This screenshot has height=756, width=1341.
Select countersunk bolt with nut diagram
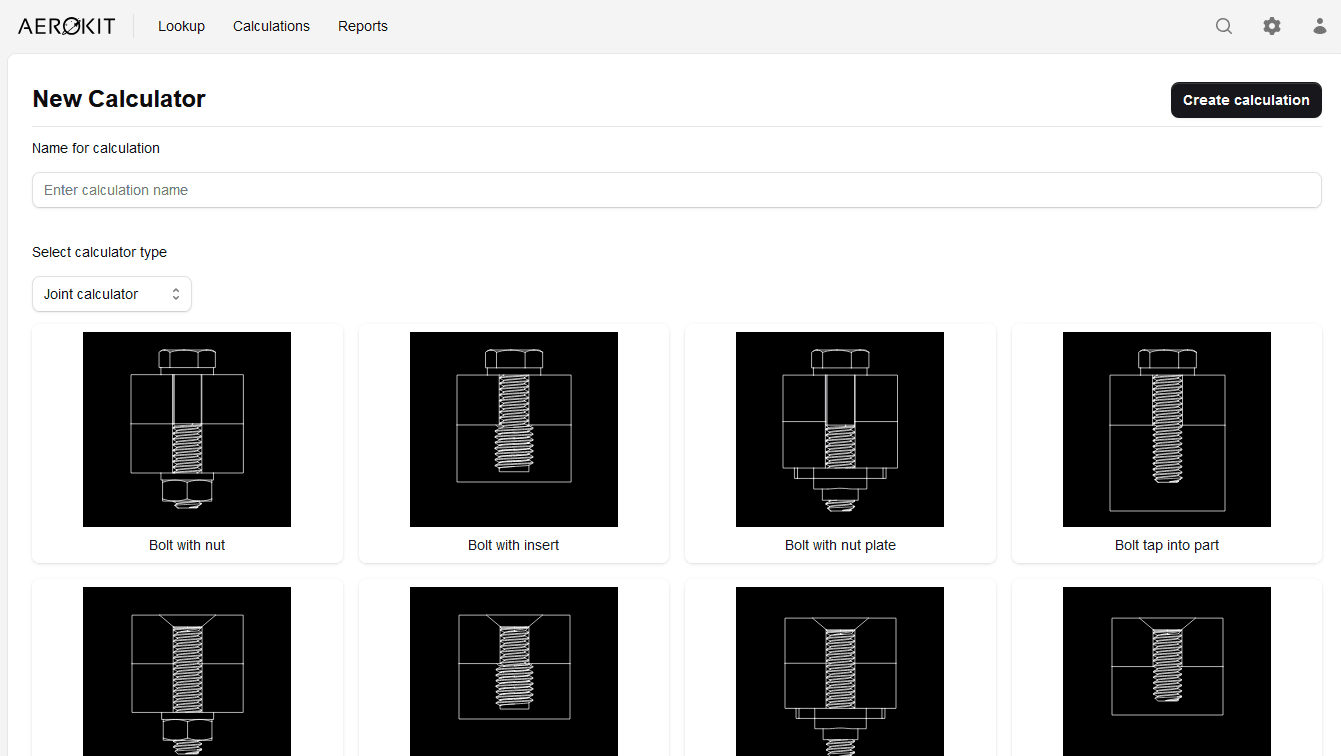pyautogui.click(x=187, y=671)
